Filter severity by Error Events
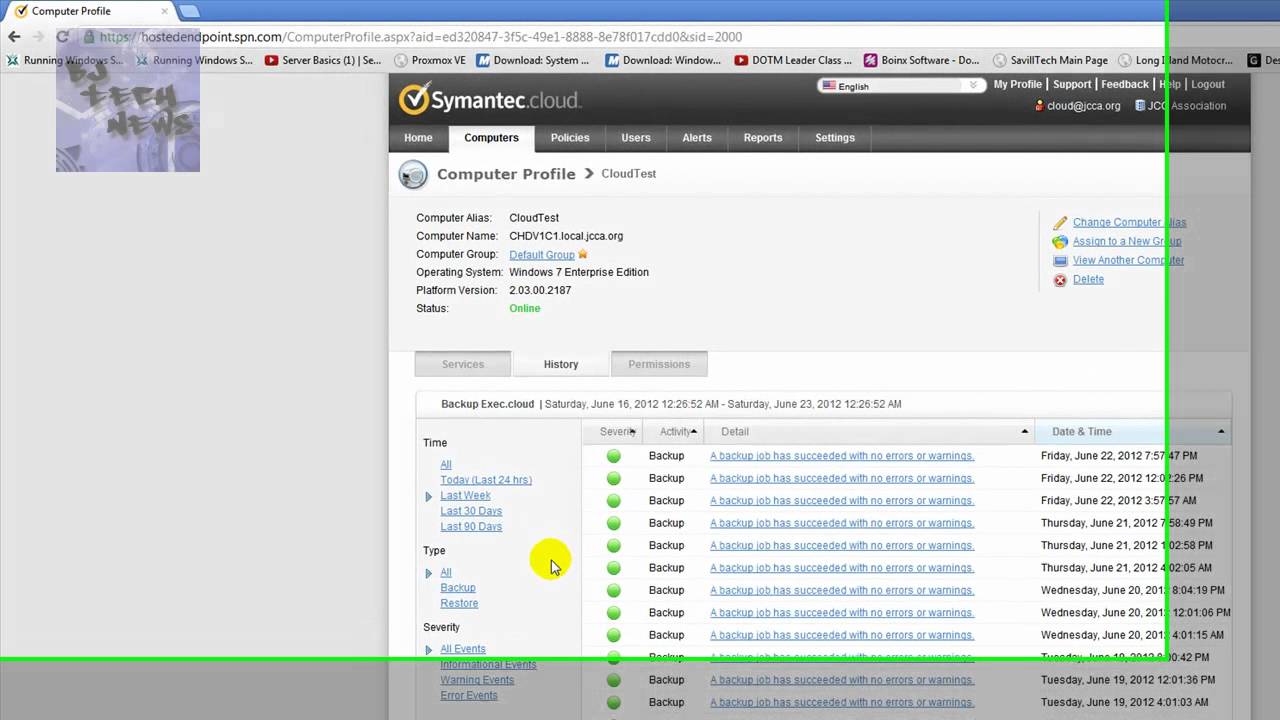This screenshot has height=720, width=1280. [469, 696]
